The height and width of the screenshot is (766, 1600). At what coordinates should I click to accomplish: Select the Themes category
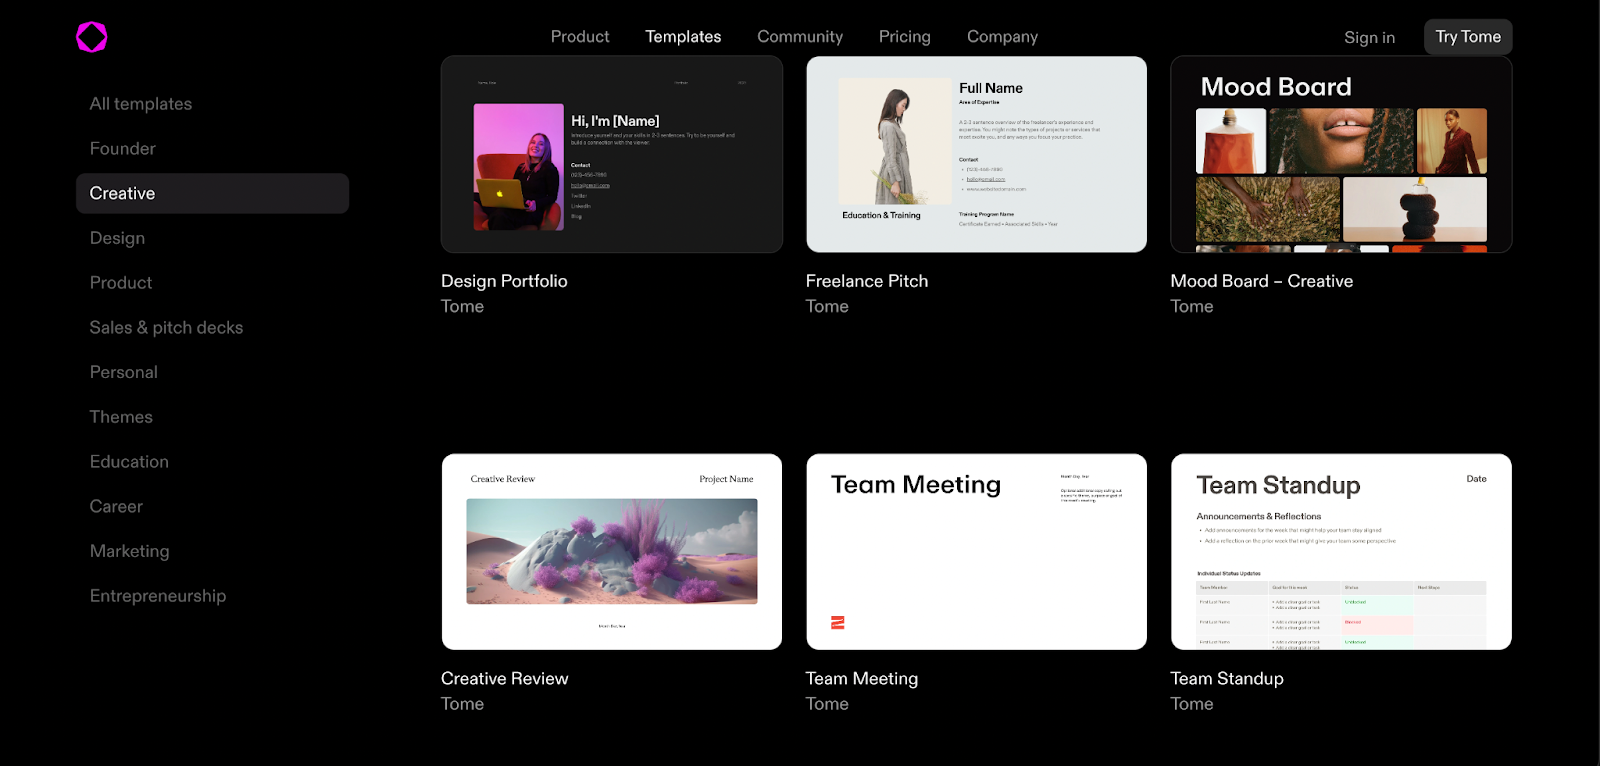(x=121, y=417)
